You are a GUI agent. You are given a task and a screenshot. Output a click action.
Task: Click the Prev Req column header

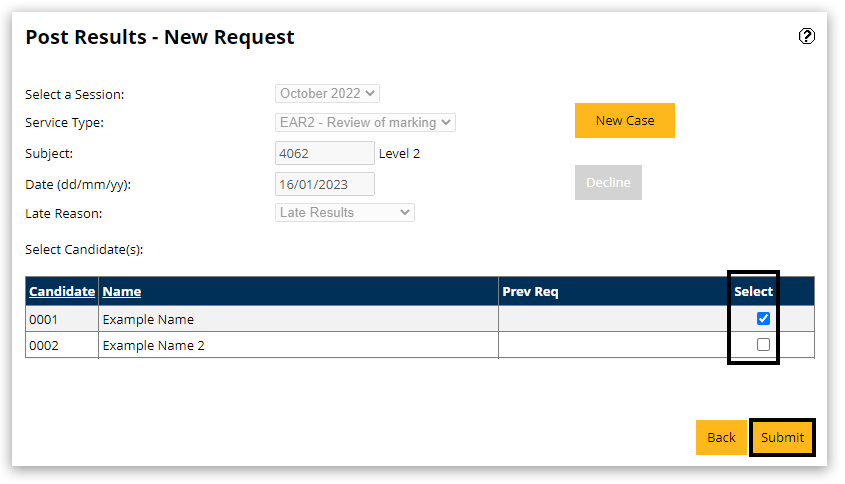(531, 292)
